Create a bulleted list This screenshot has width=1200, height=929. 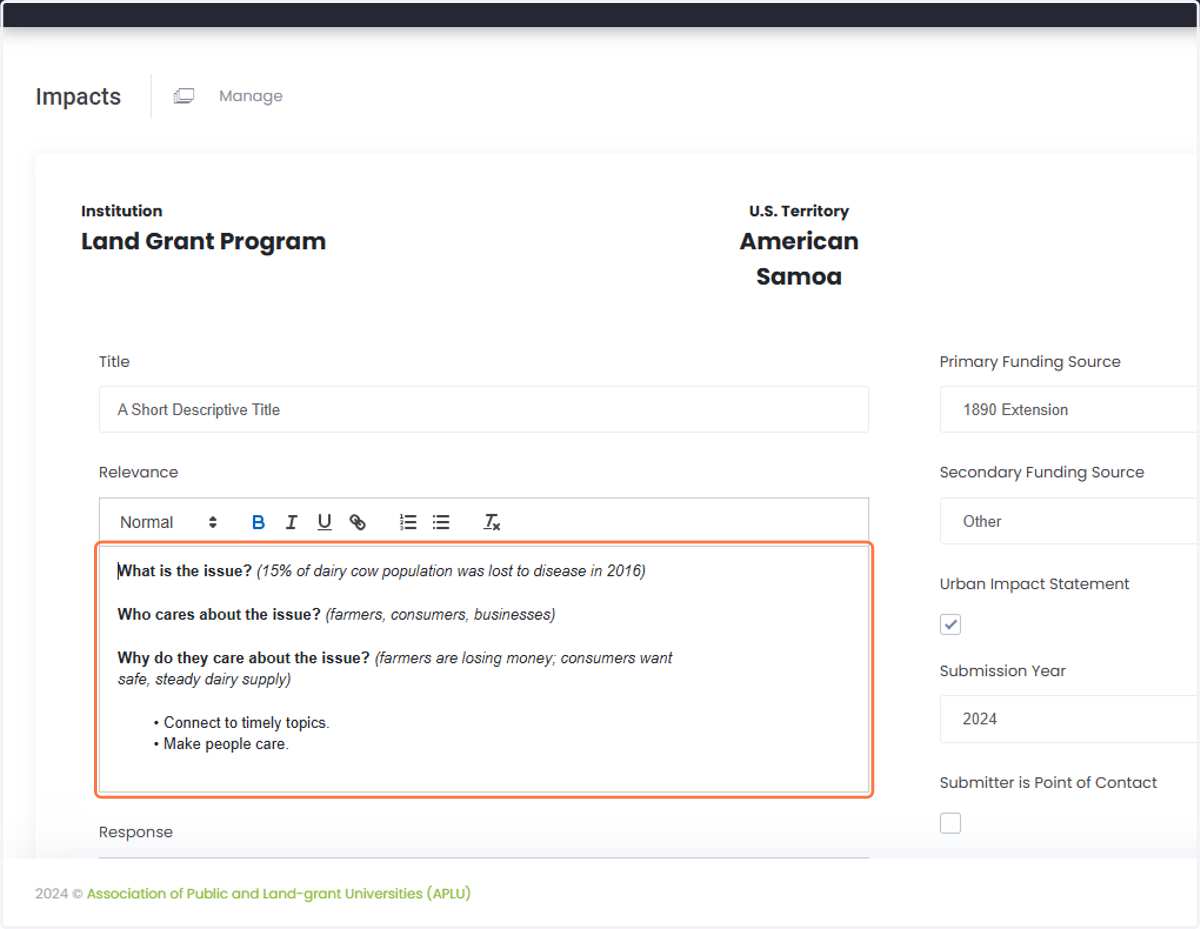coord(441,522)
